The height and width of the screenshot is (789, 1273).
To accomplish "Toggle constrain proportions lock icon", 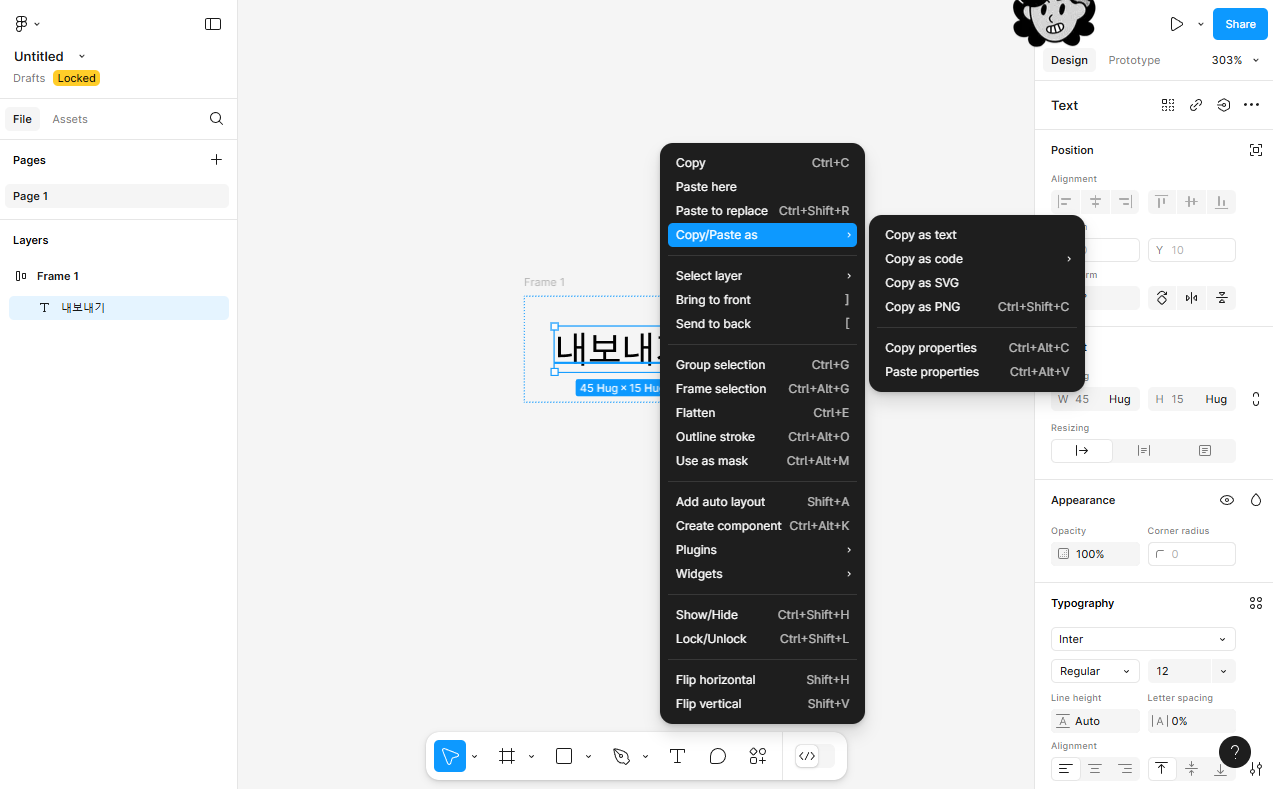I will click(1256, 399).
